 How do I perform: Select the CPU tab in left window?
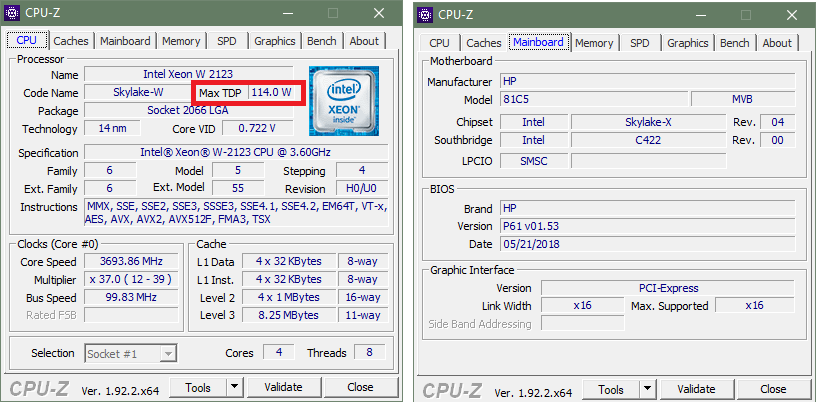tap(27, 40)
